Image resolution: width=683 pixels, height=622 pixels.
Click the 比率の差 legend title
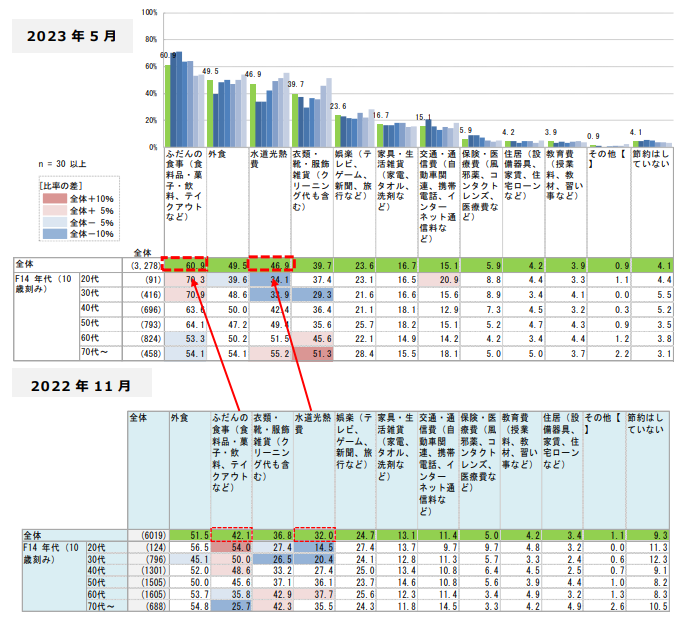click(58, 186)
